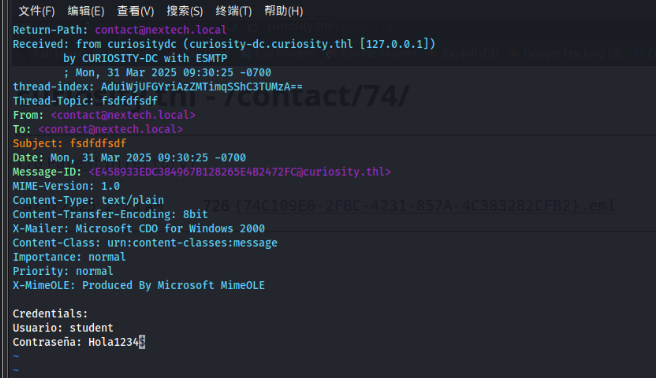Click the Return-Path address contact@nextech.local

pos(161,30)
